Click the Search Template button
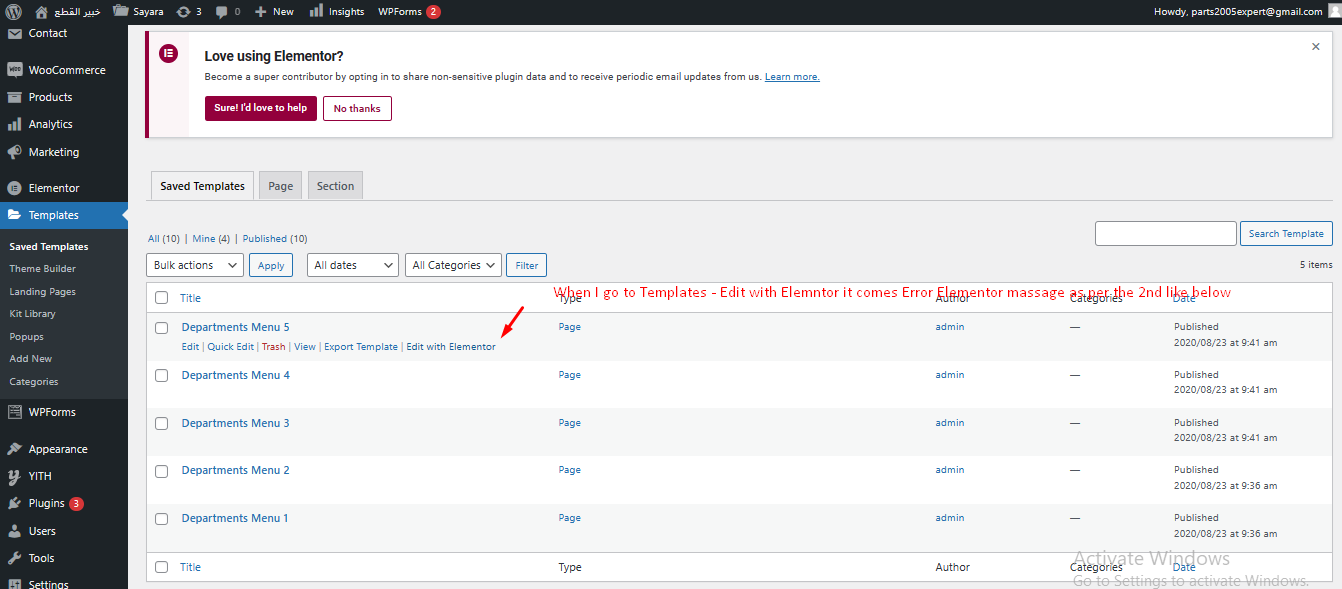The width and height of the screenshot is (1342, 589). click(x=1286, y=233)
